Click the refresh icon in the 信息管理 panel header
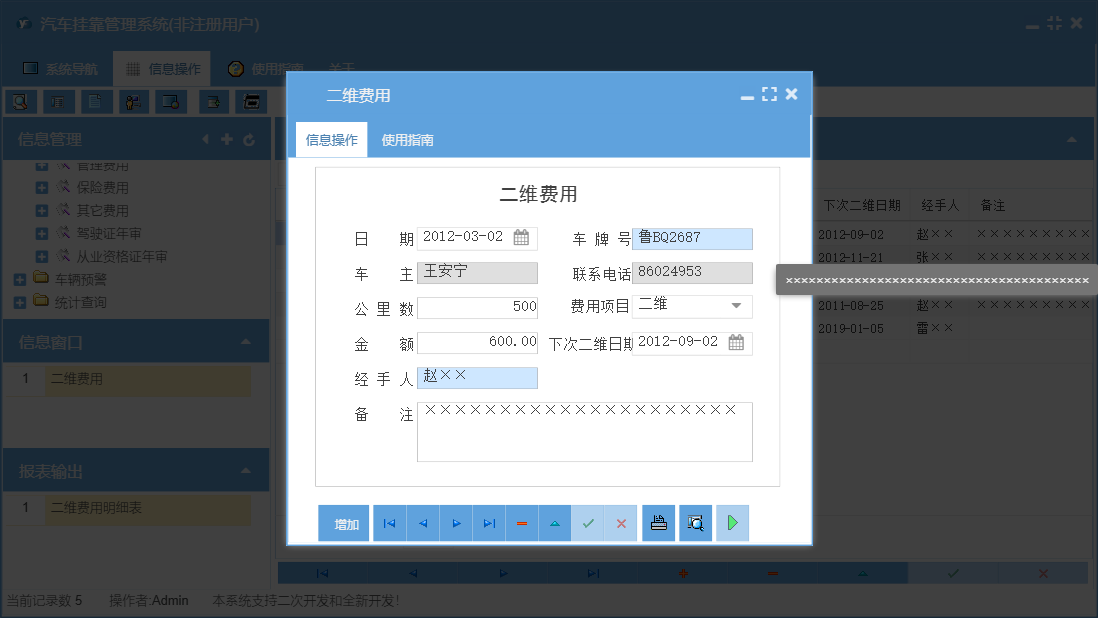 248,139
